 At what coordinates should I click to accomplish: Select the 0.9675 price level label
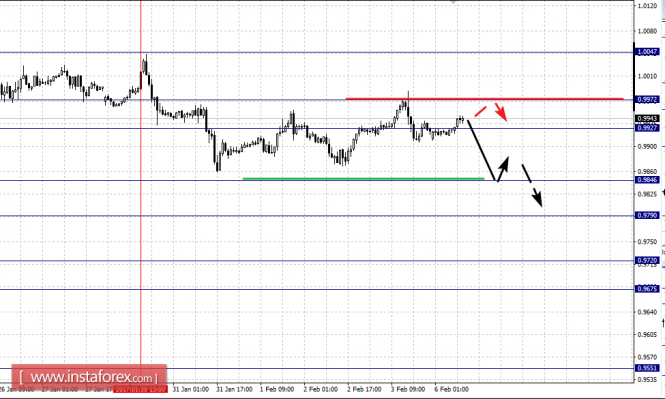pos(647,289)
